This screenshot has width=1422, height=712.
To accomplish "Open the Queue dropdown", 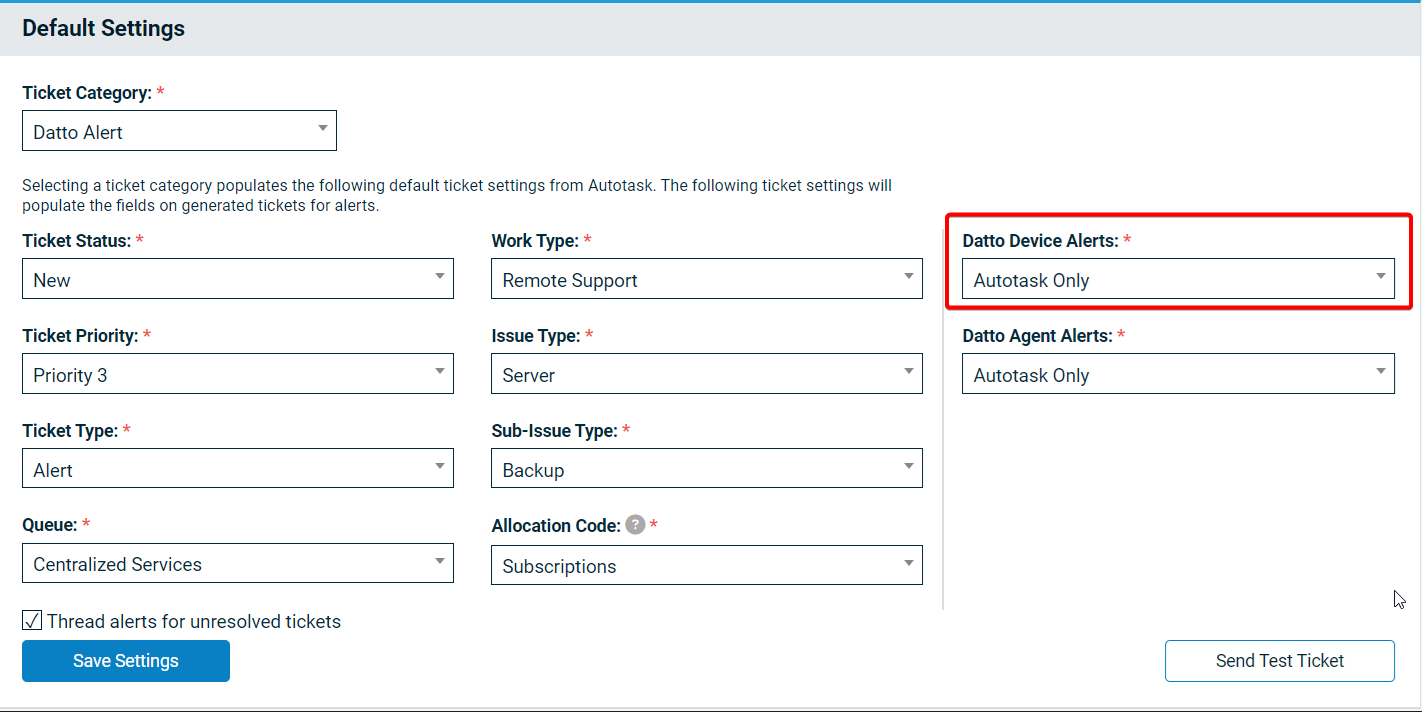I will click(238, 563).
